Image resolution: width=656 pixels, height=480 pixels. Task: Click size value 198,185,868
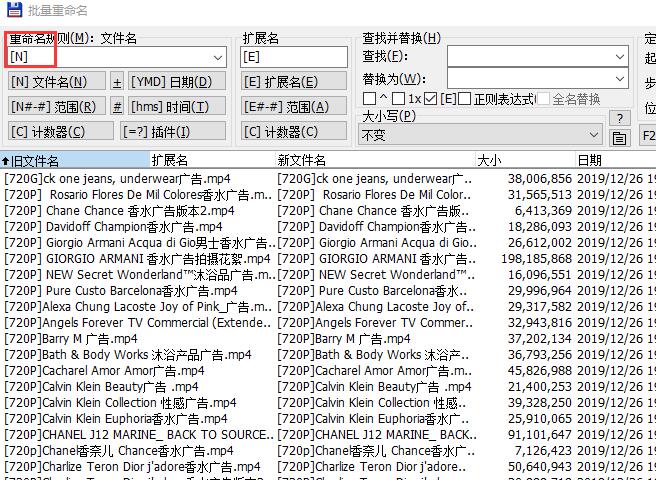coord(536,259)
